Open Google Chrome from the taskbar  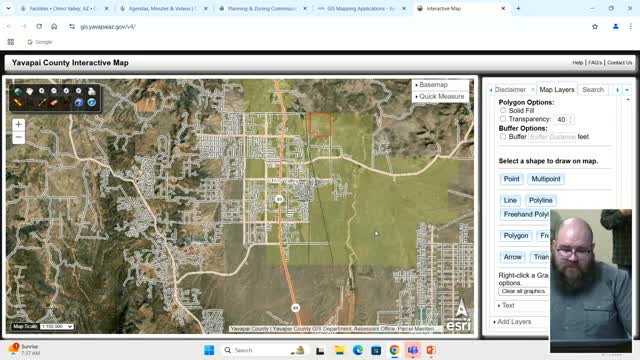coord(394,350)
